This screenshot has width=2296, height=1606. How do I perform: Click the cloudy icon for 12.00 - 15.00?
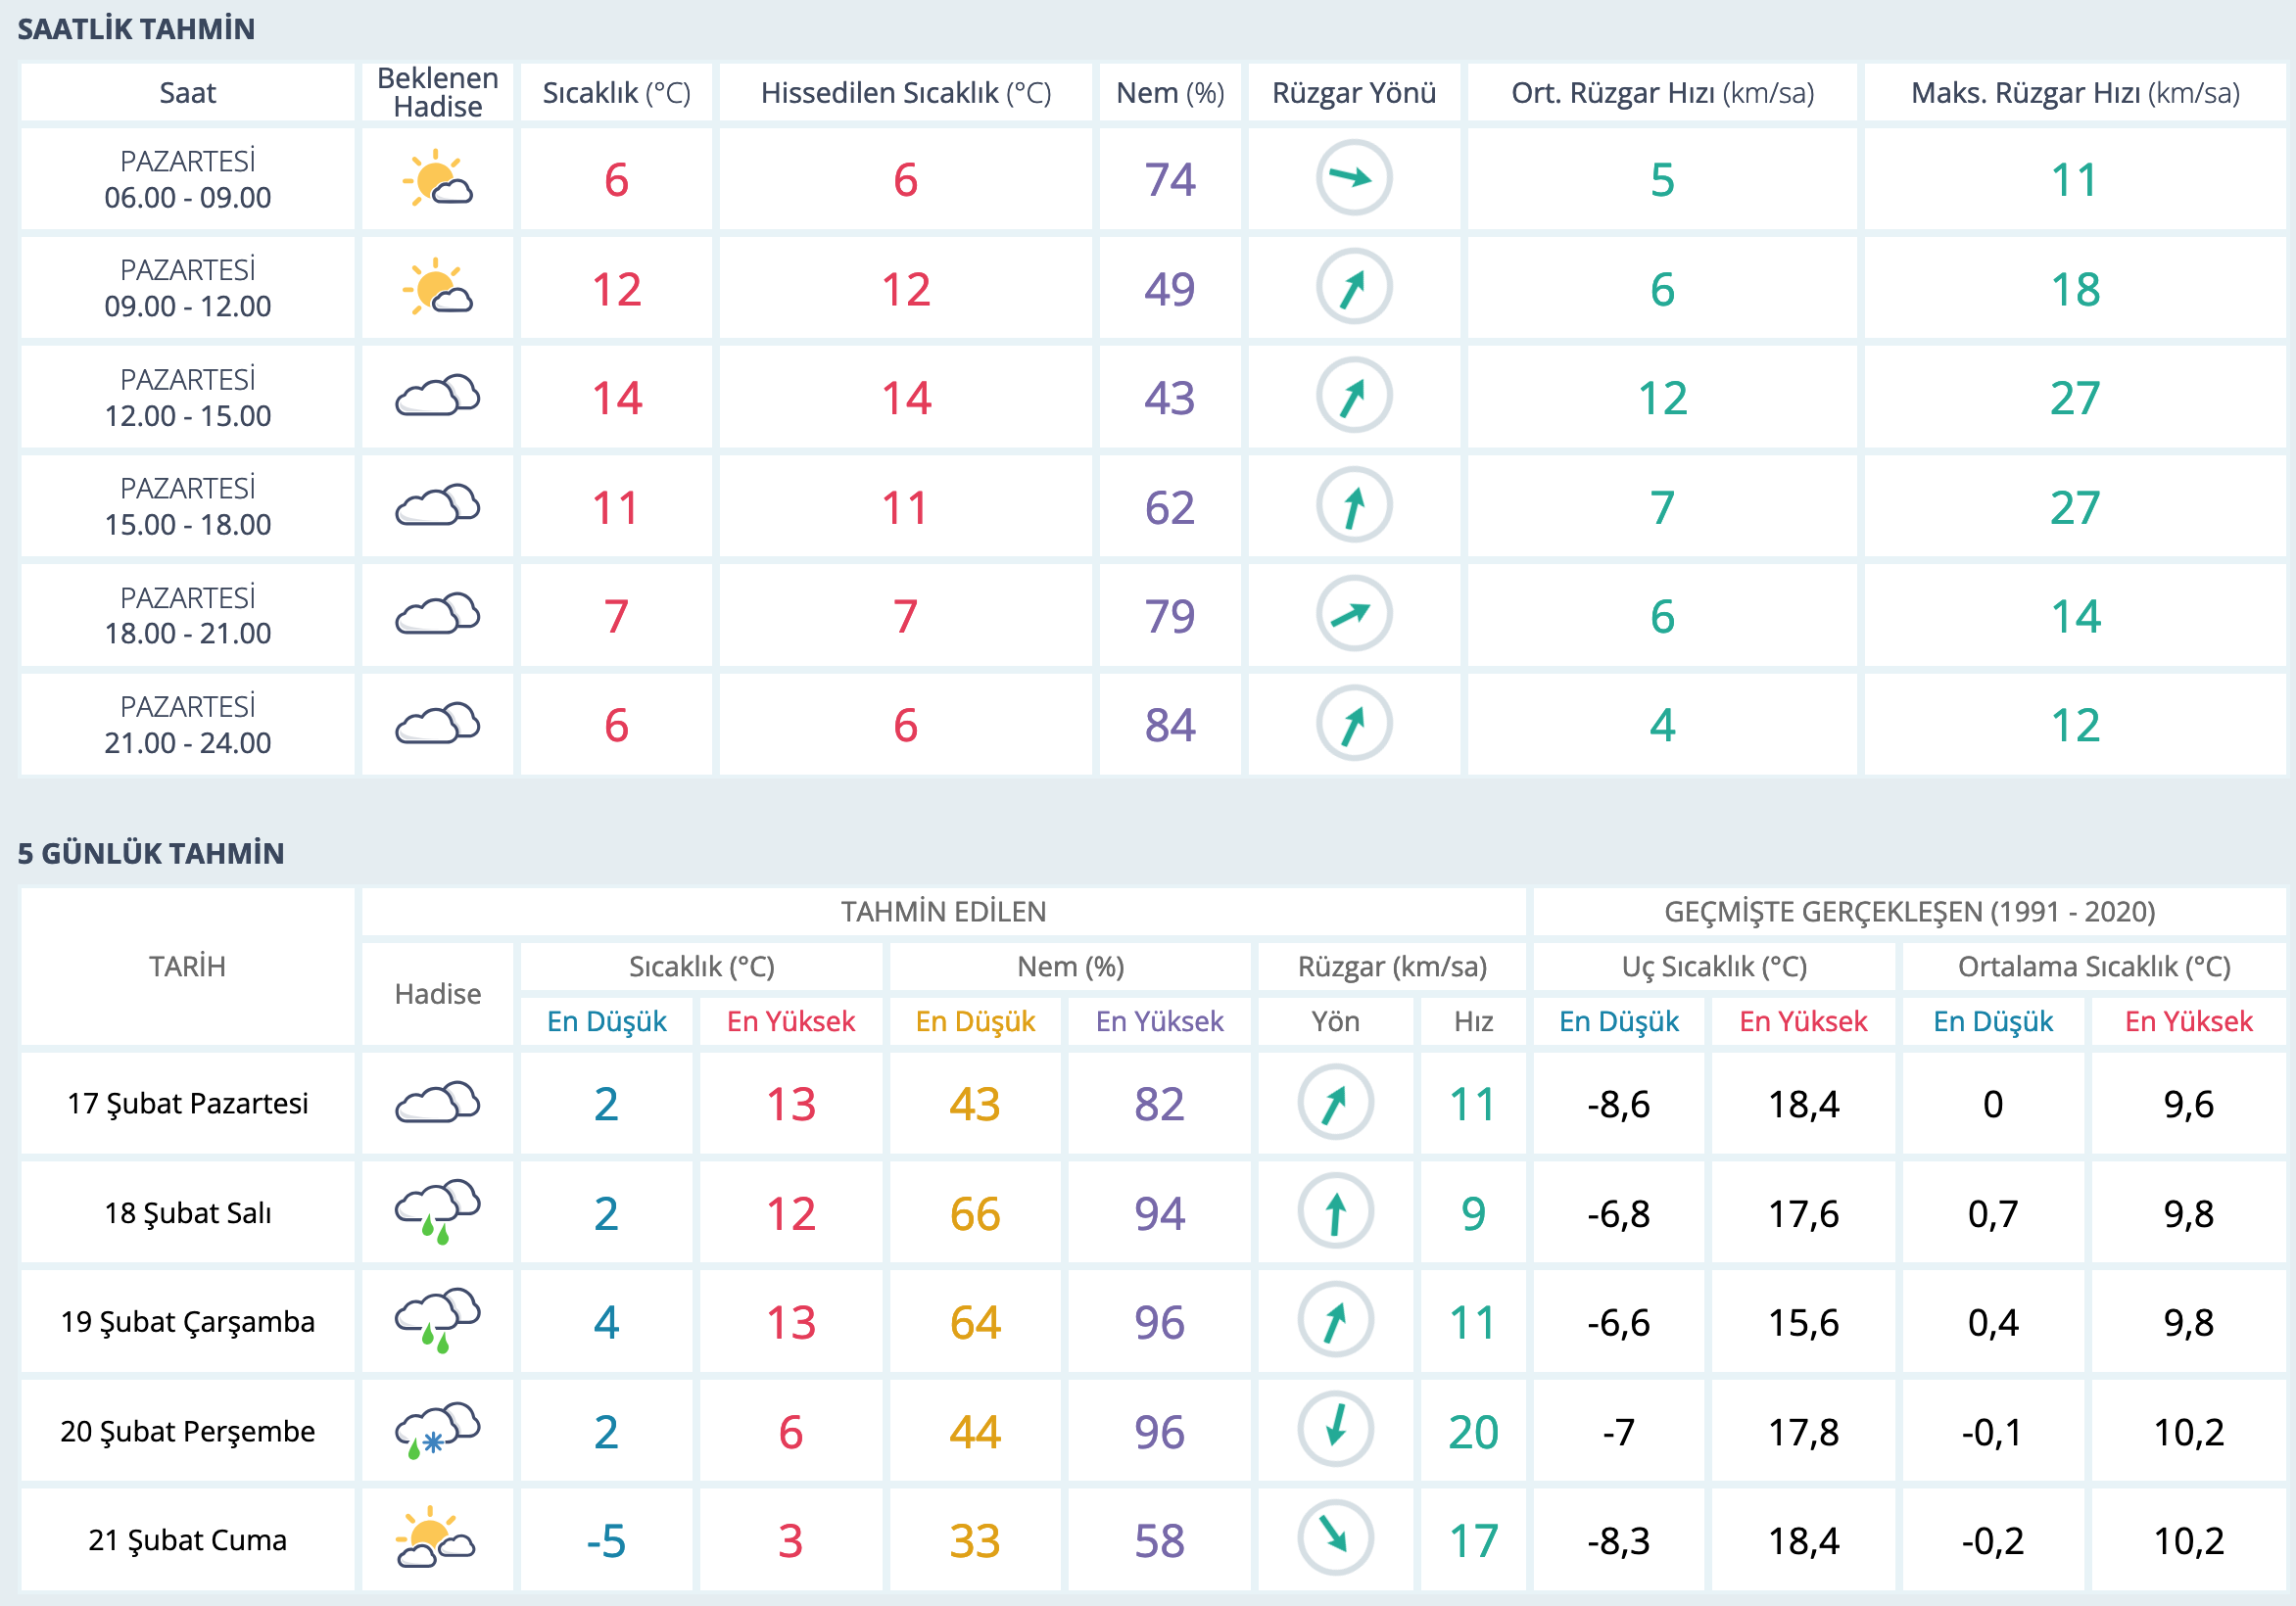point(437,397)
